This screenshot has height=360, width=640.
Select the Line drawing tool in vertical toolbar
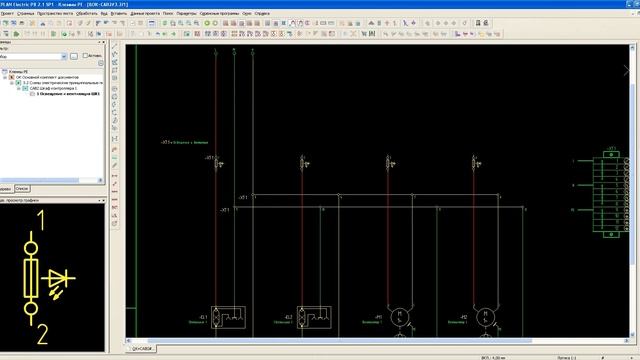[115, 47]
